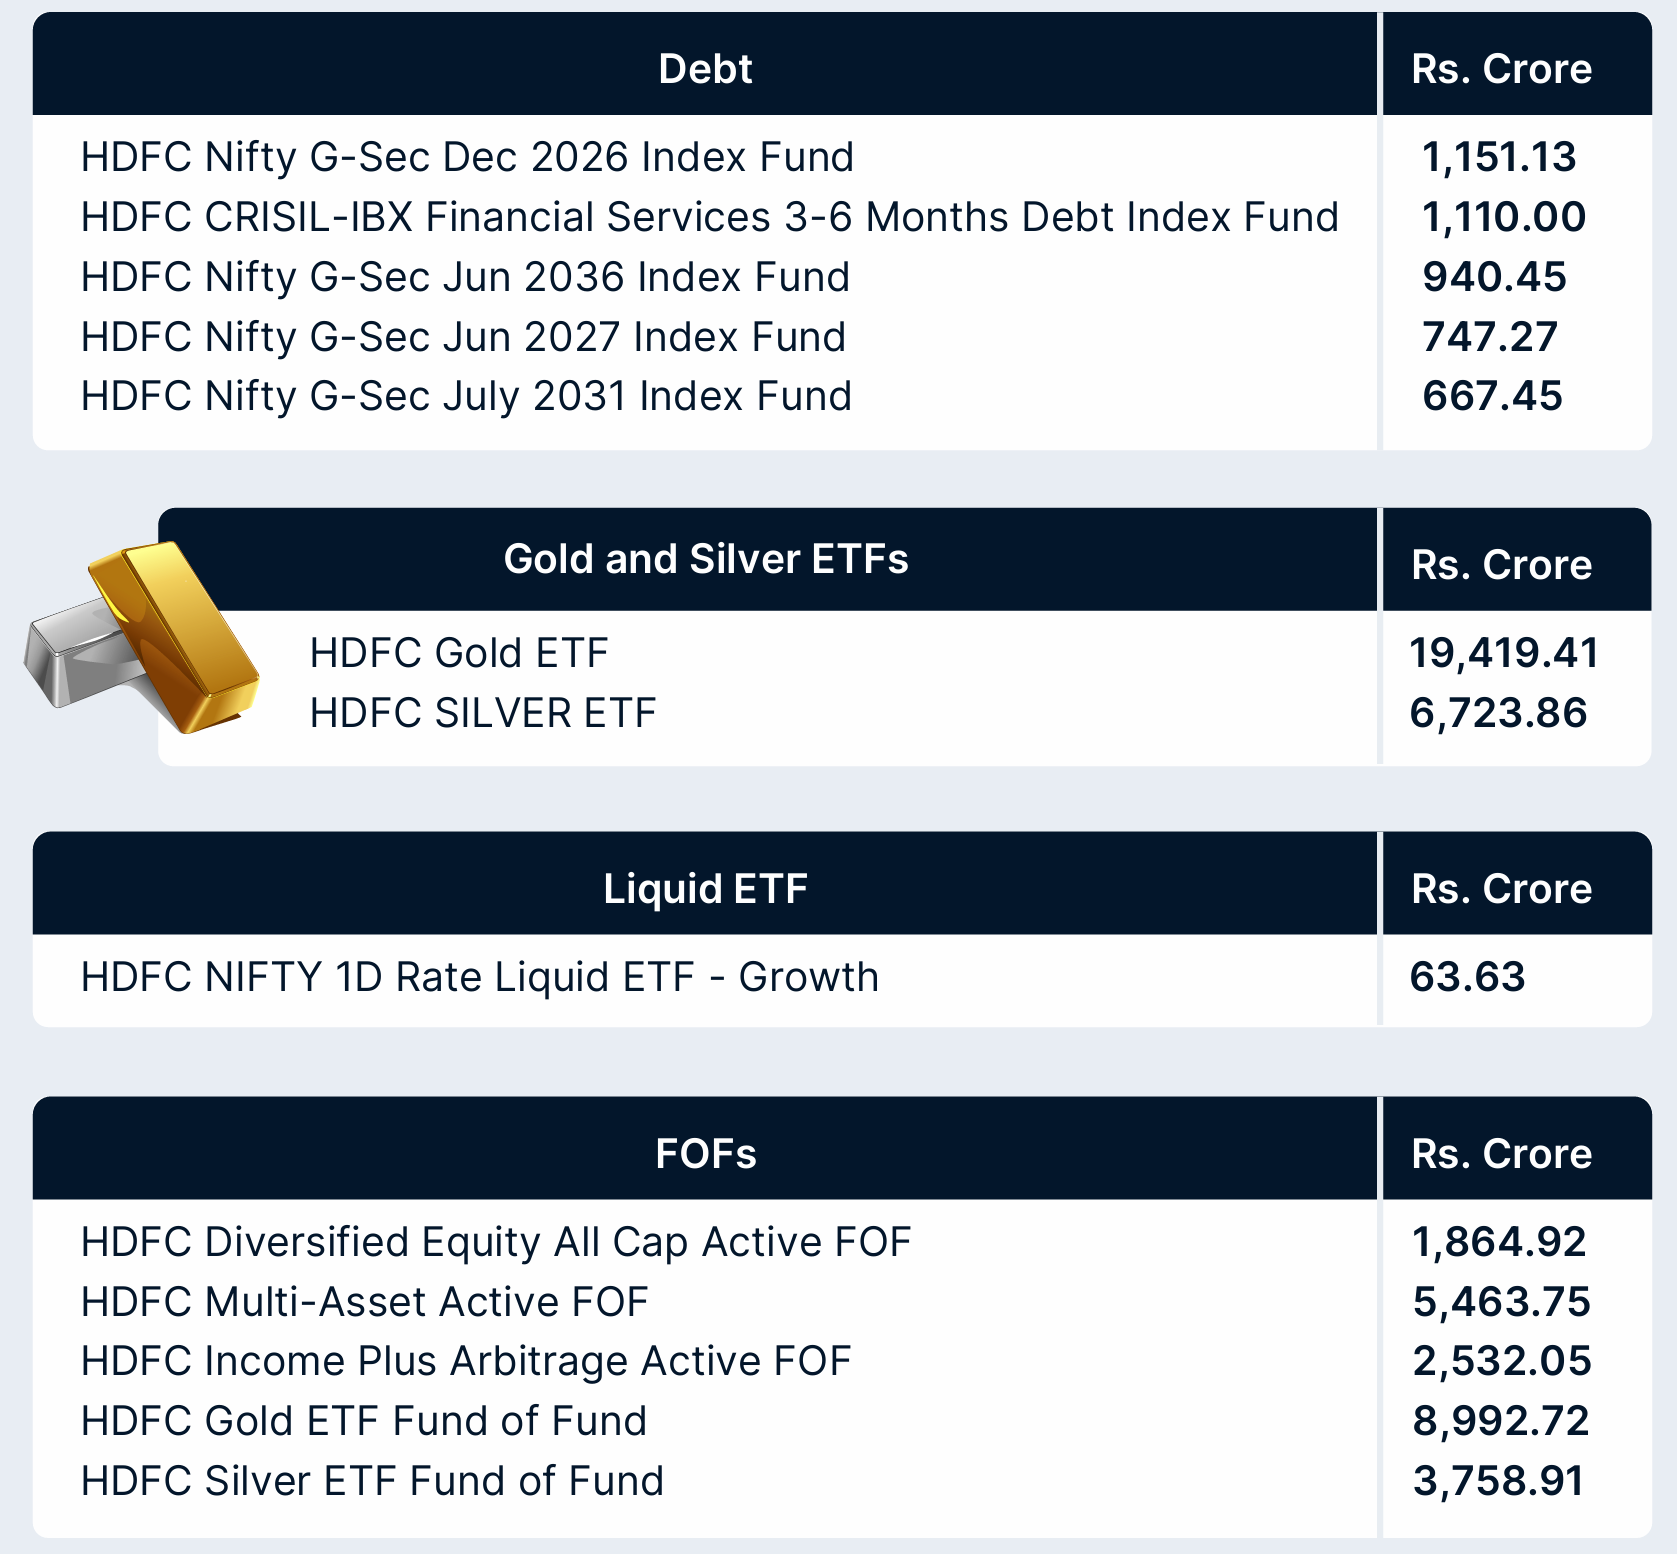Select HDFC Nifty G-Sec Jun 2036 Index Fund
Image resolution: width=1677 pixels, height=1554 pixels.
[465, 277]
